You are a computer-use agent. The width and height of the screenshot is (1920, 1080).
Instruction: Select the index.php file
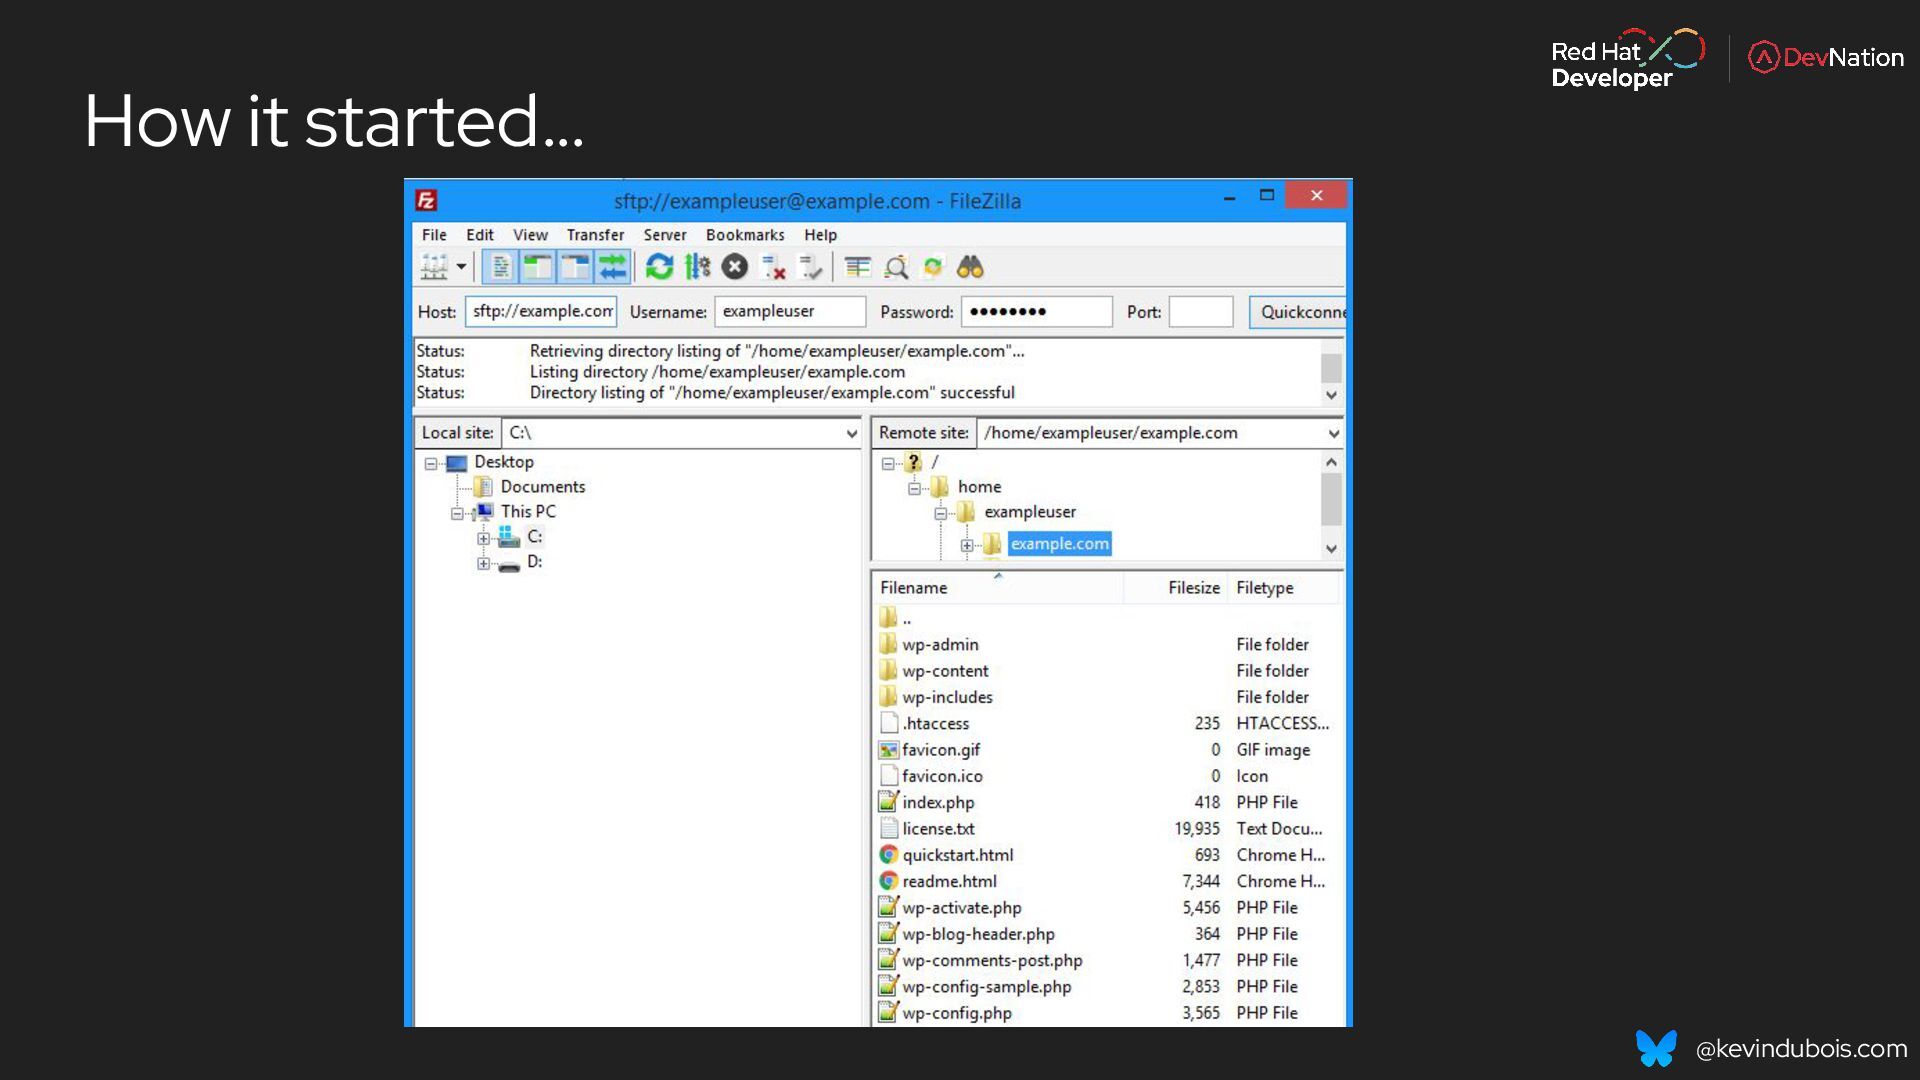(x=1107, y=802)
